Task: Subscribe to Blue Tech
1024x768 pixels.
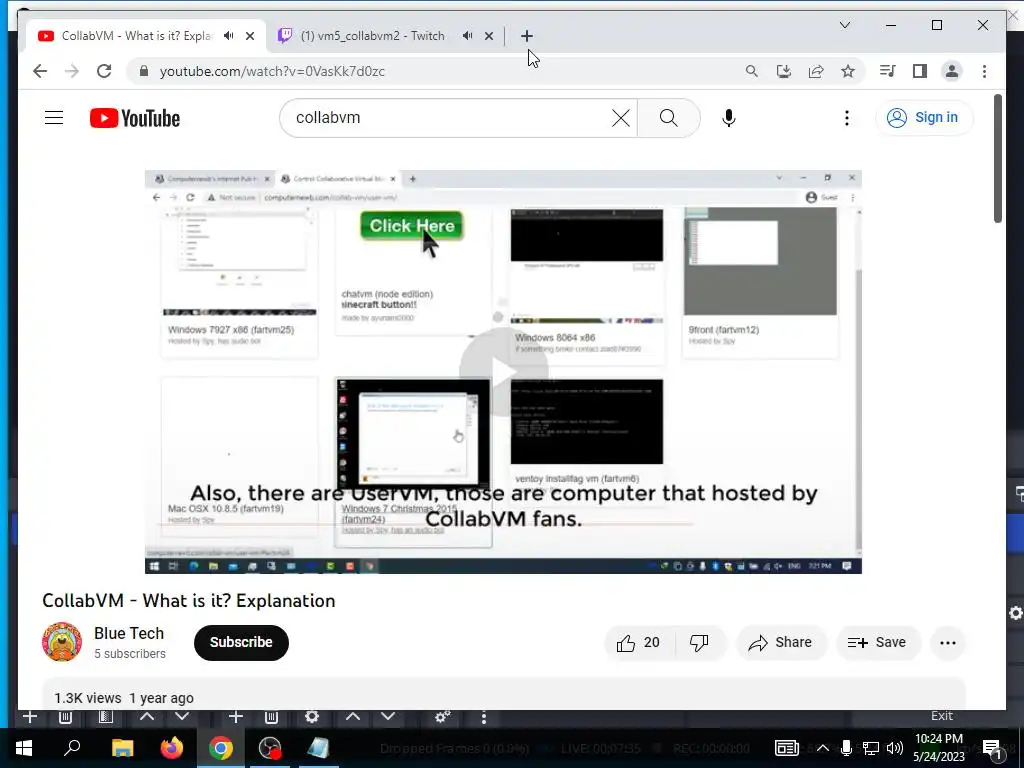Action: coord(241,643)
